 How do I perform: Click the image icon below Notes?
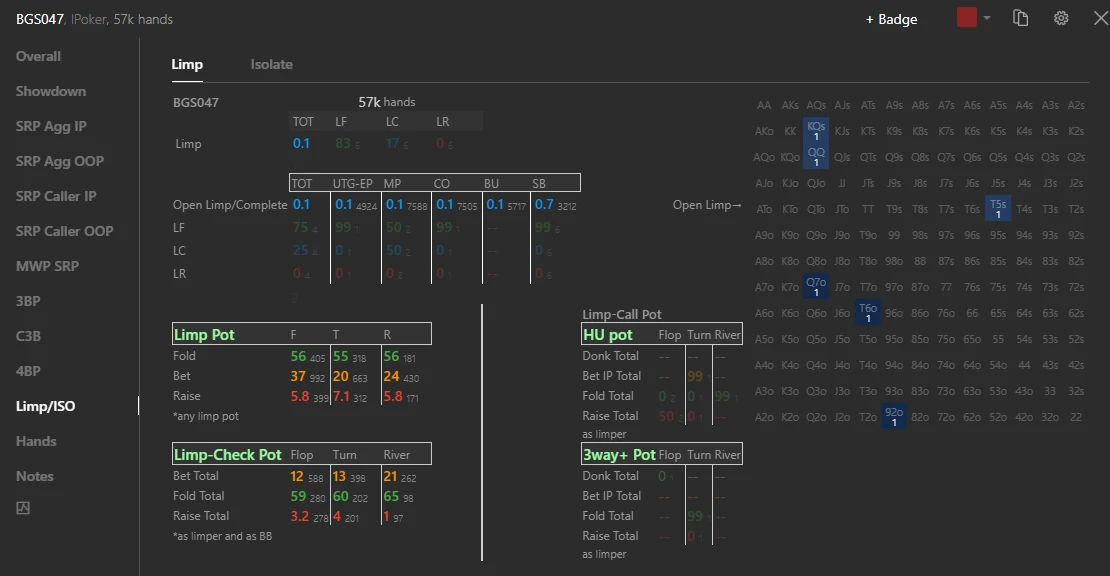coord(23,508)
